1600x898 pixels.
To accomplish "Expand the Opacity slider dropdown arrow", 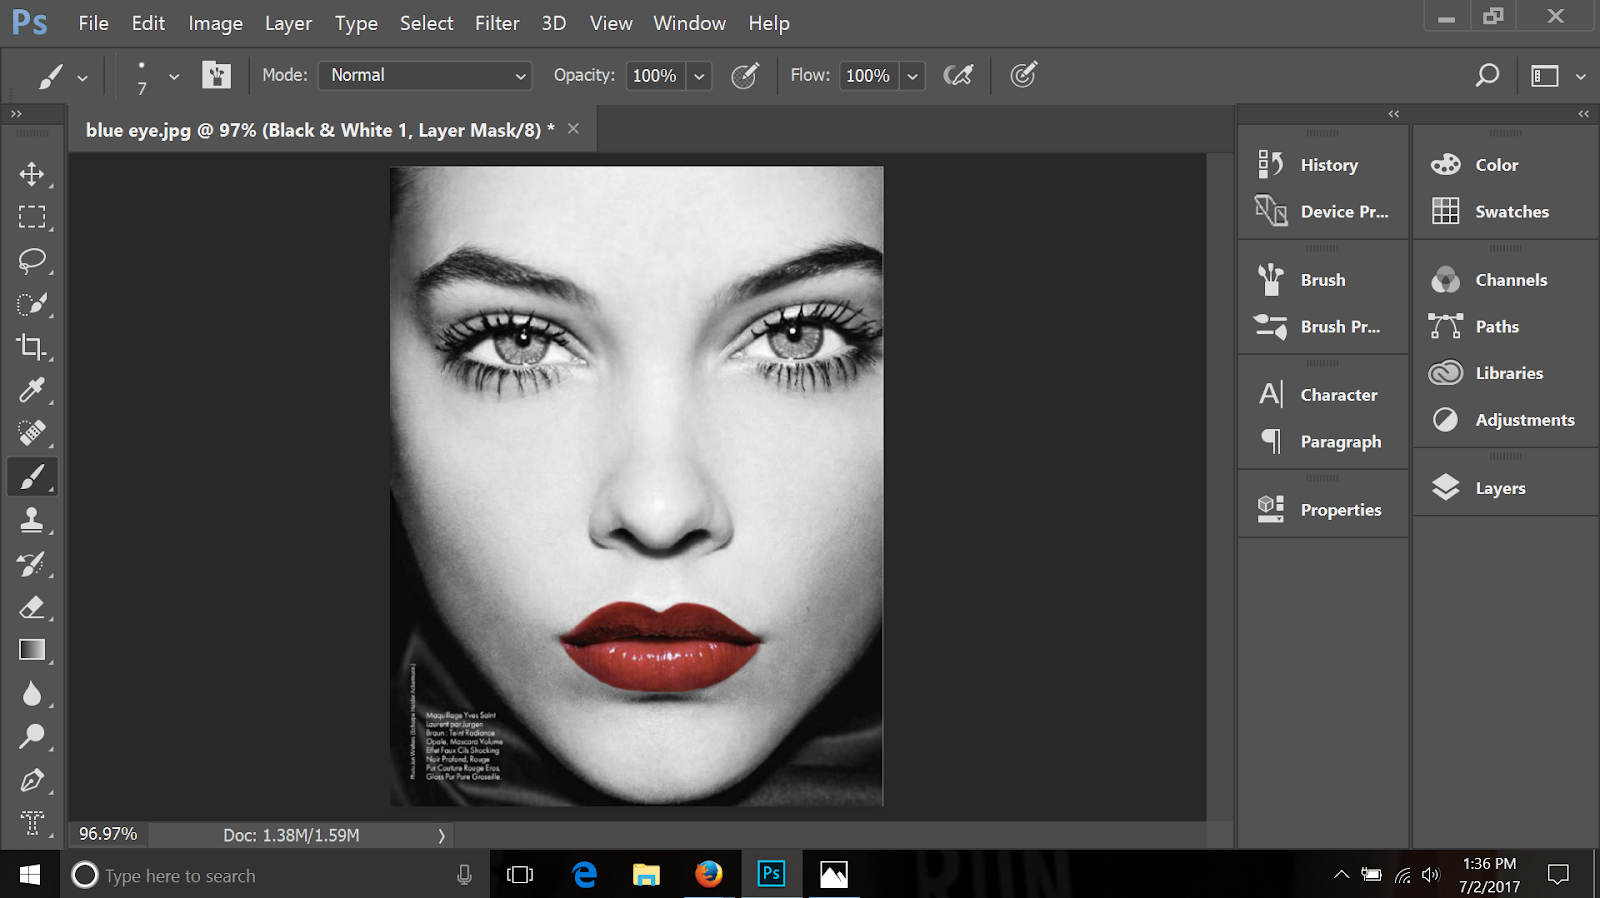I will [699, 76].
